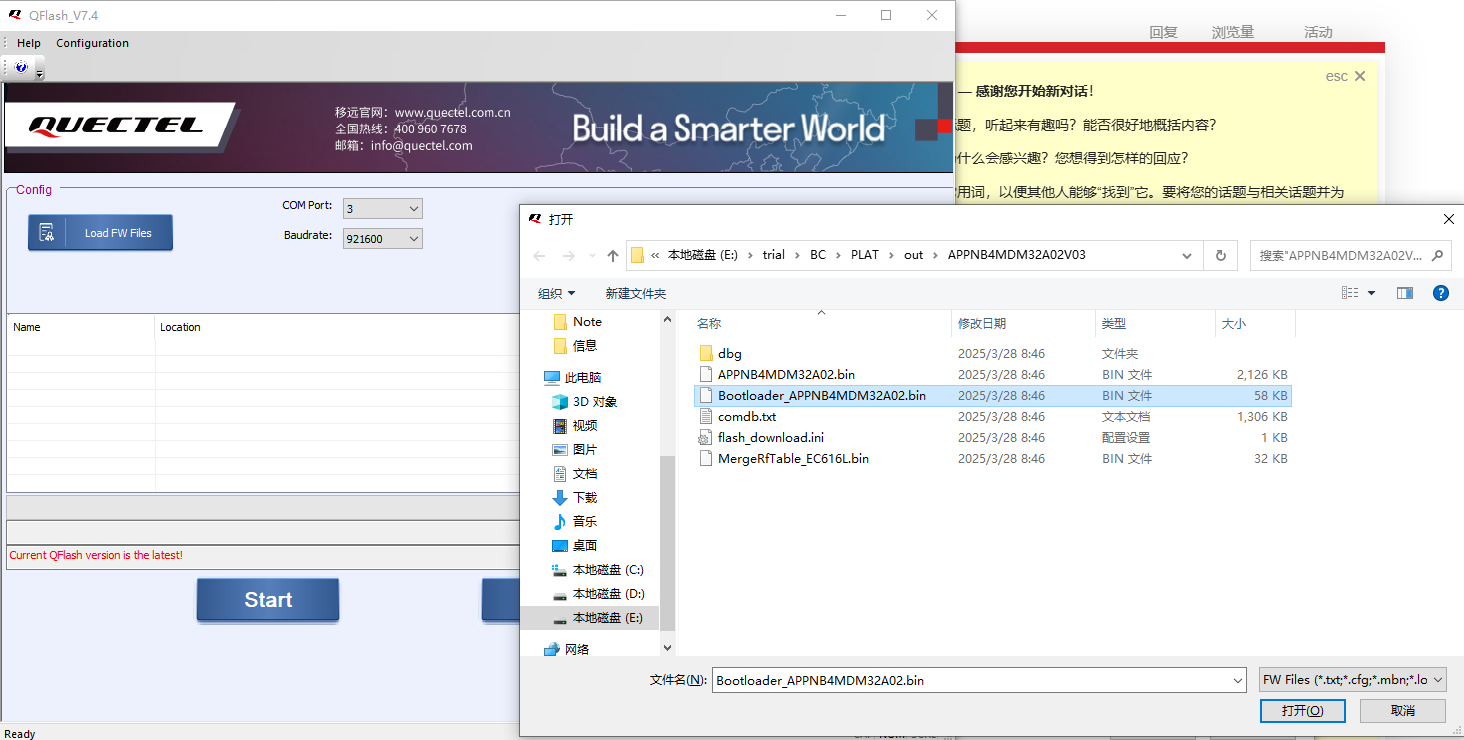Open the COM Port dropdown
The height and width of the screenshot is (740, 1464).
click(383, 209)
